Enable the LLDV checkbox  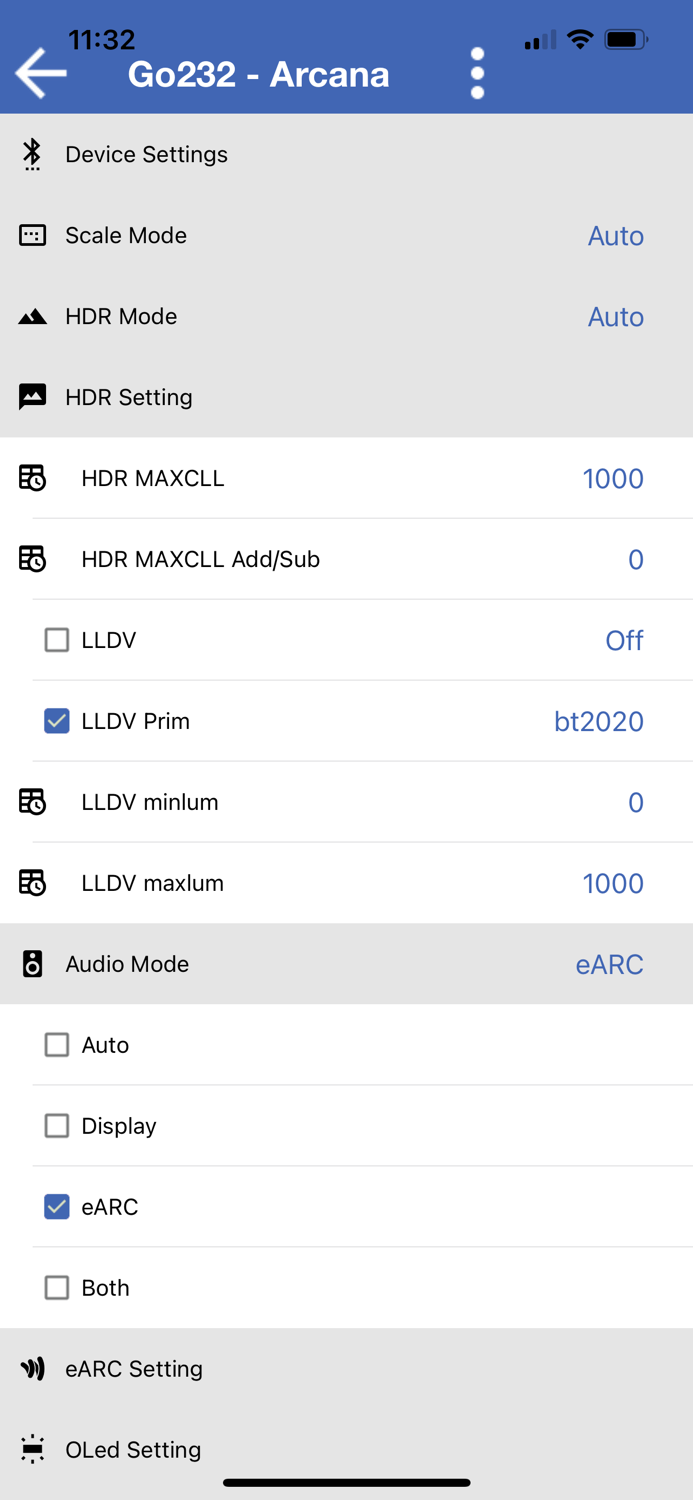[x=57, y=640]
